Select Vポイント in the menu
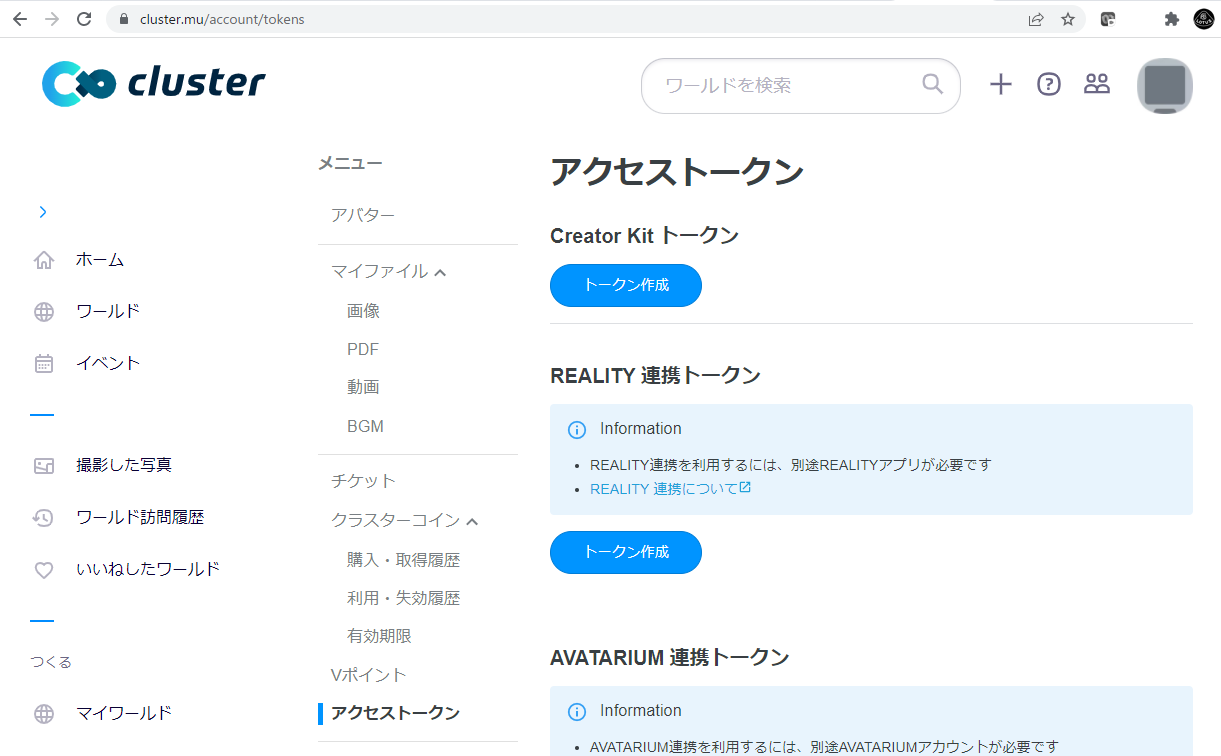This screenshot has width=1221, height=756. pyautogui.click(x=368, y=675)
